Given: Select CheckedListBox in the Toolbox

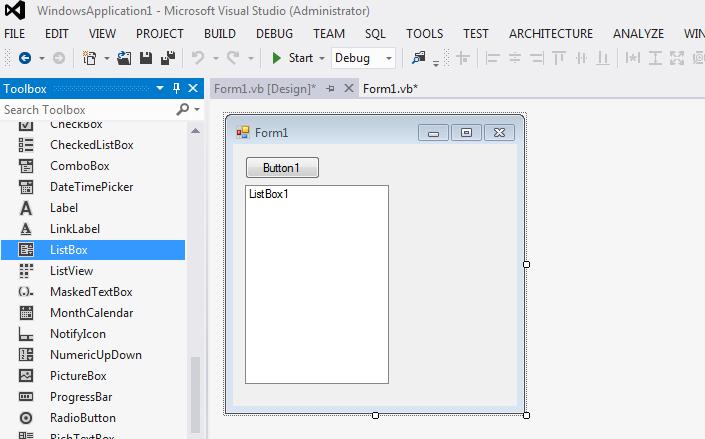Looking at the screenshot, I should click(x=93, y=145).
